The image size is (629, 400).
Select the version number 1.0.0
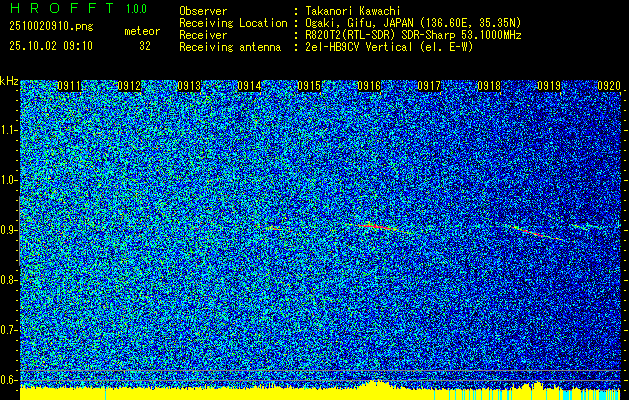click(x=136, y=8)
